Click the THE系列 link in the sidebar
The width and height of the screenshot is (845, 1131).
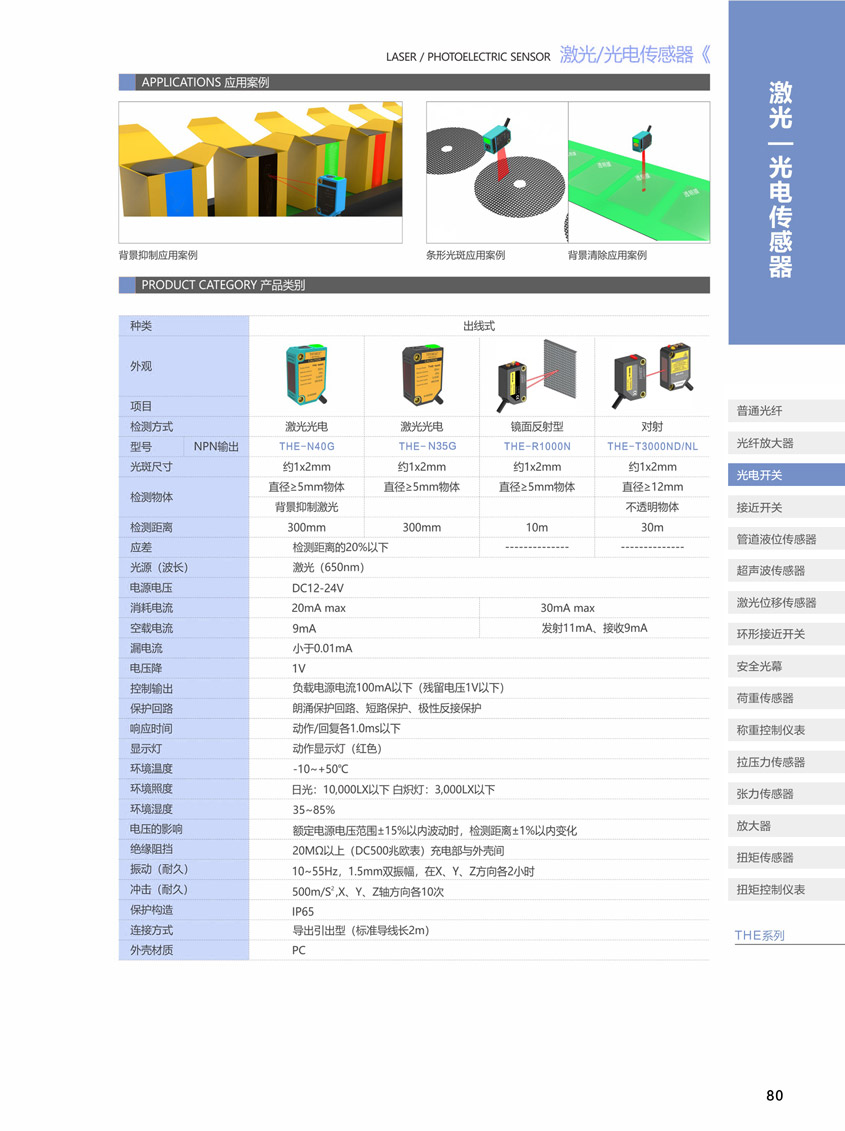[761, 936]
